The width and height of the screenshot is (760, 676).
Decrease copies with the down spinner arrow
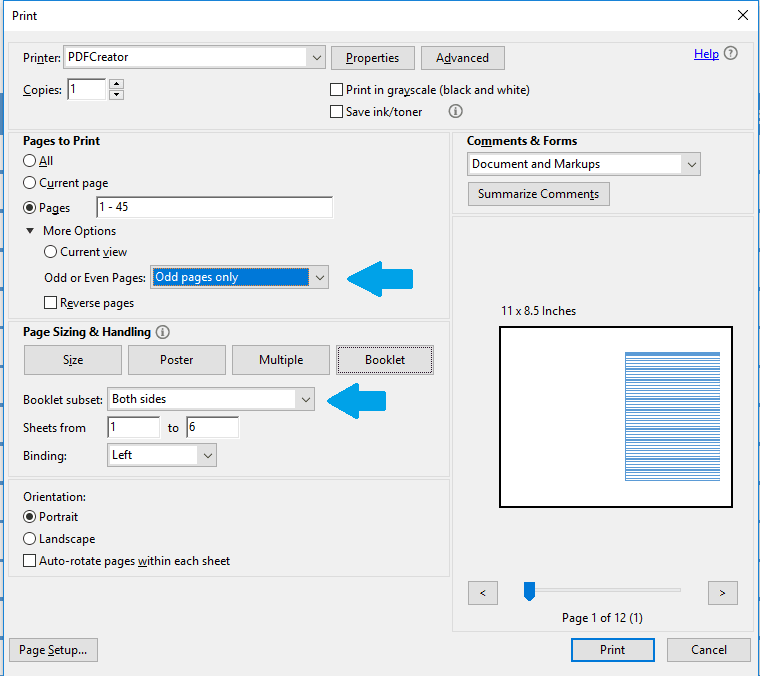[x=116, y=94]
